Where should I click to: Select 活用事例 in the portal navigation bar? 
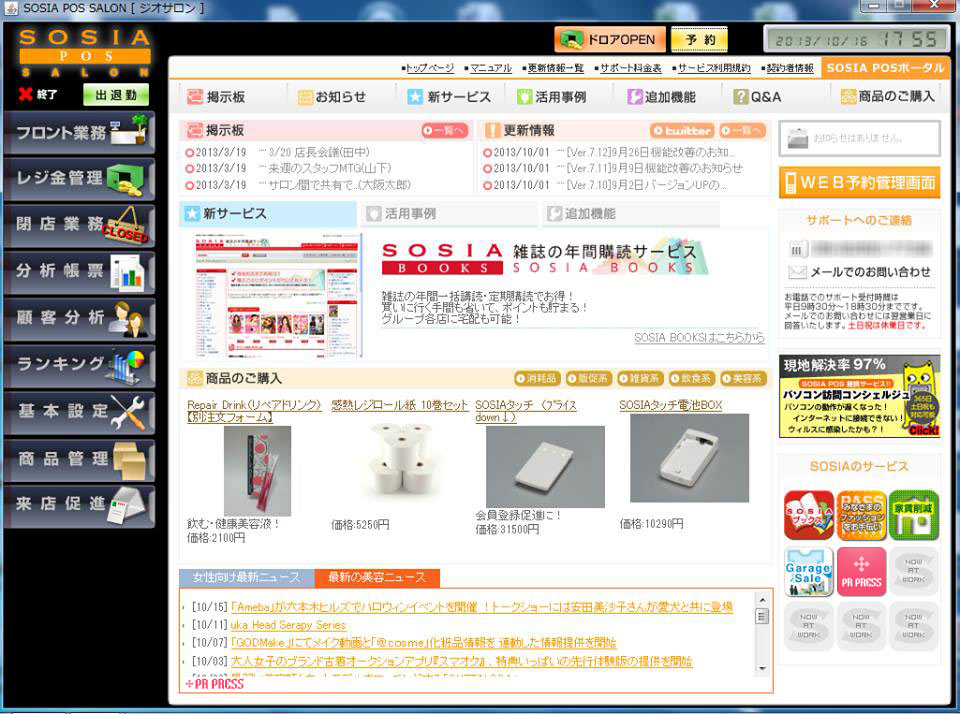[551, 97]
